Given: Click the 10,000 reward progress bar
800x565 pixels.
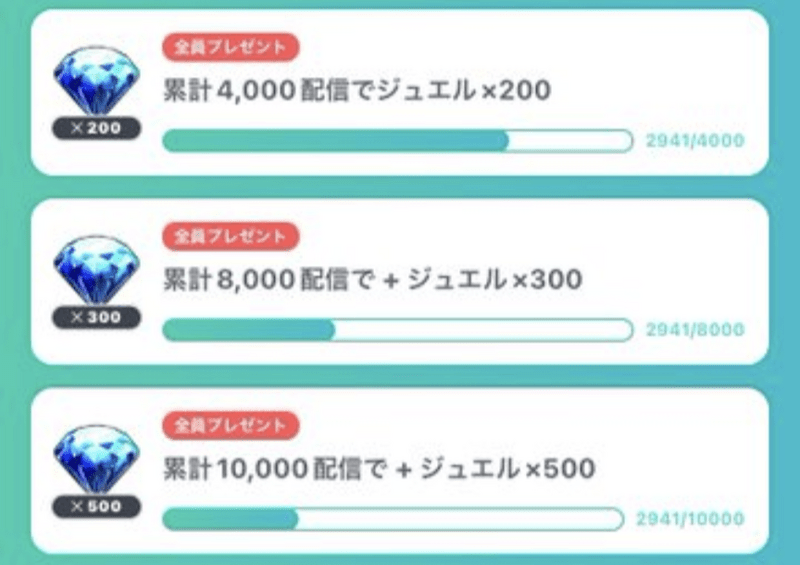Looking at the screenshot, I should coord(393,519).
